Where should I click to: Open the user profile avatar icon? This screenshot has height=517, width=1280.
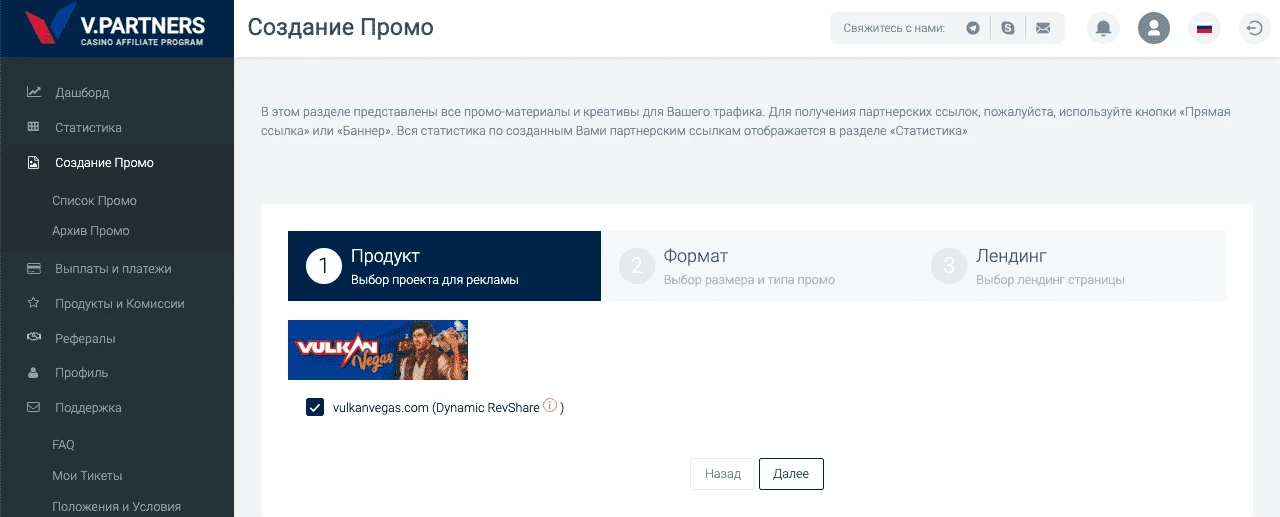(x=1154, y=28)
